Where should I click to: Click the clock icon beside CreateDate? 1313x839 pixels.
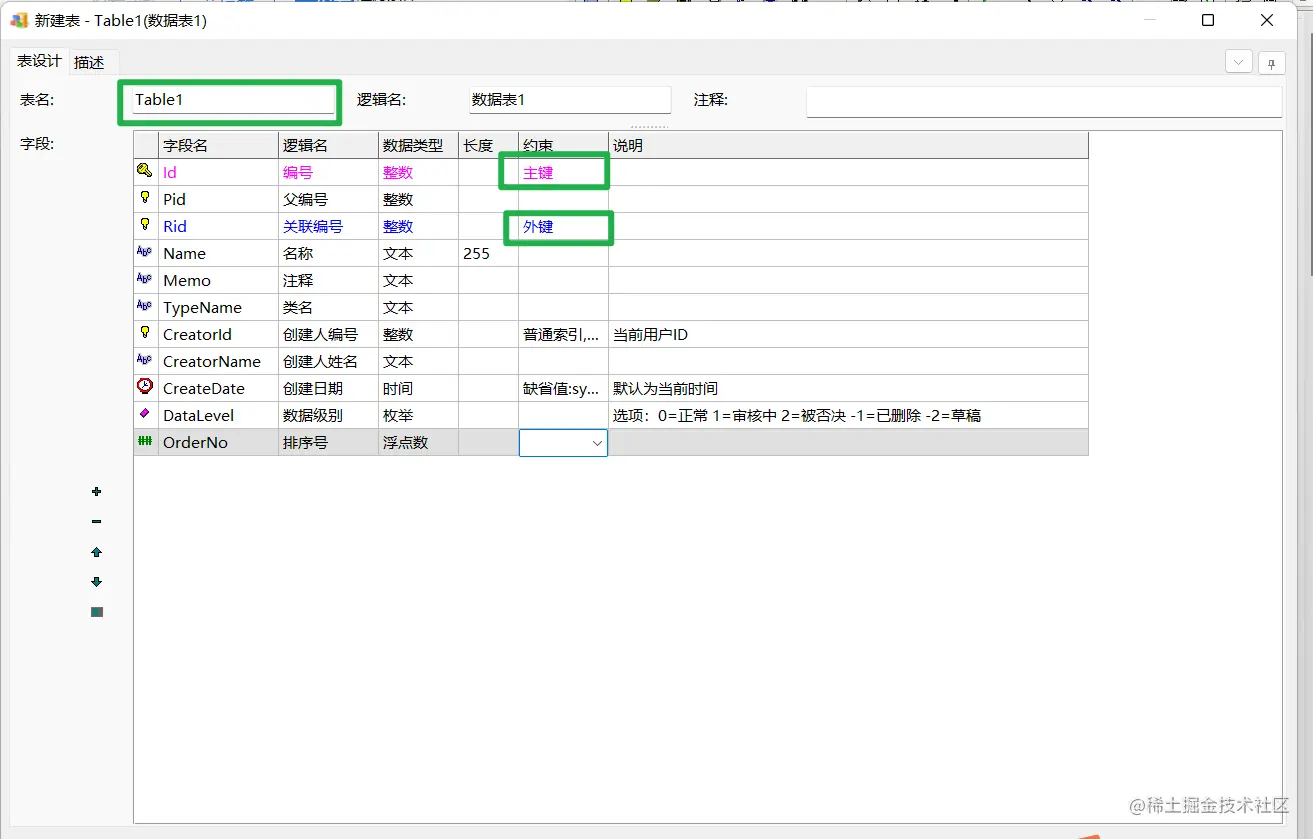tap(145, 387)
